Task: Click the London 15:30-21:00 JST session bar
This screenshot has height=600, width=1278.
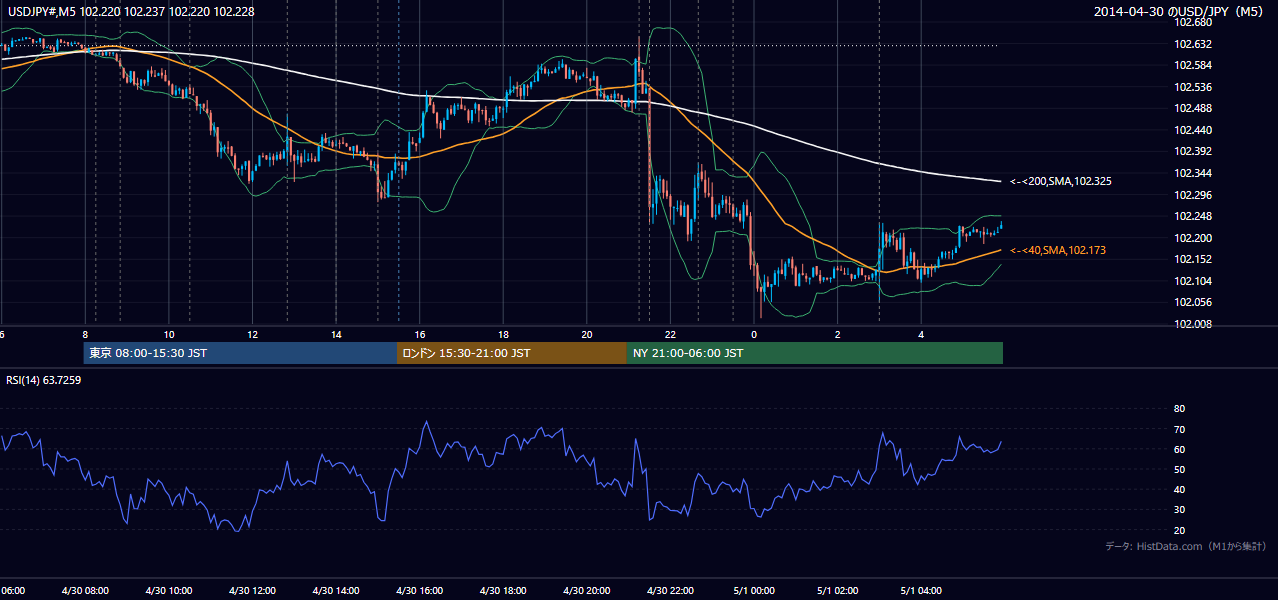Action: click(x=512, y=353)
